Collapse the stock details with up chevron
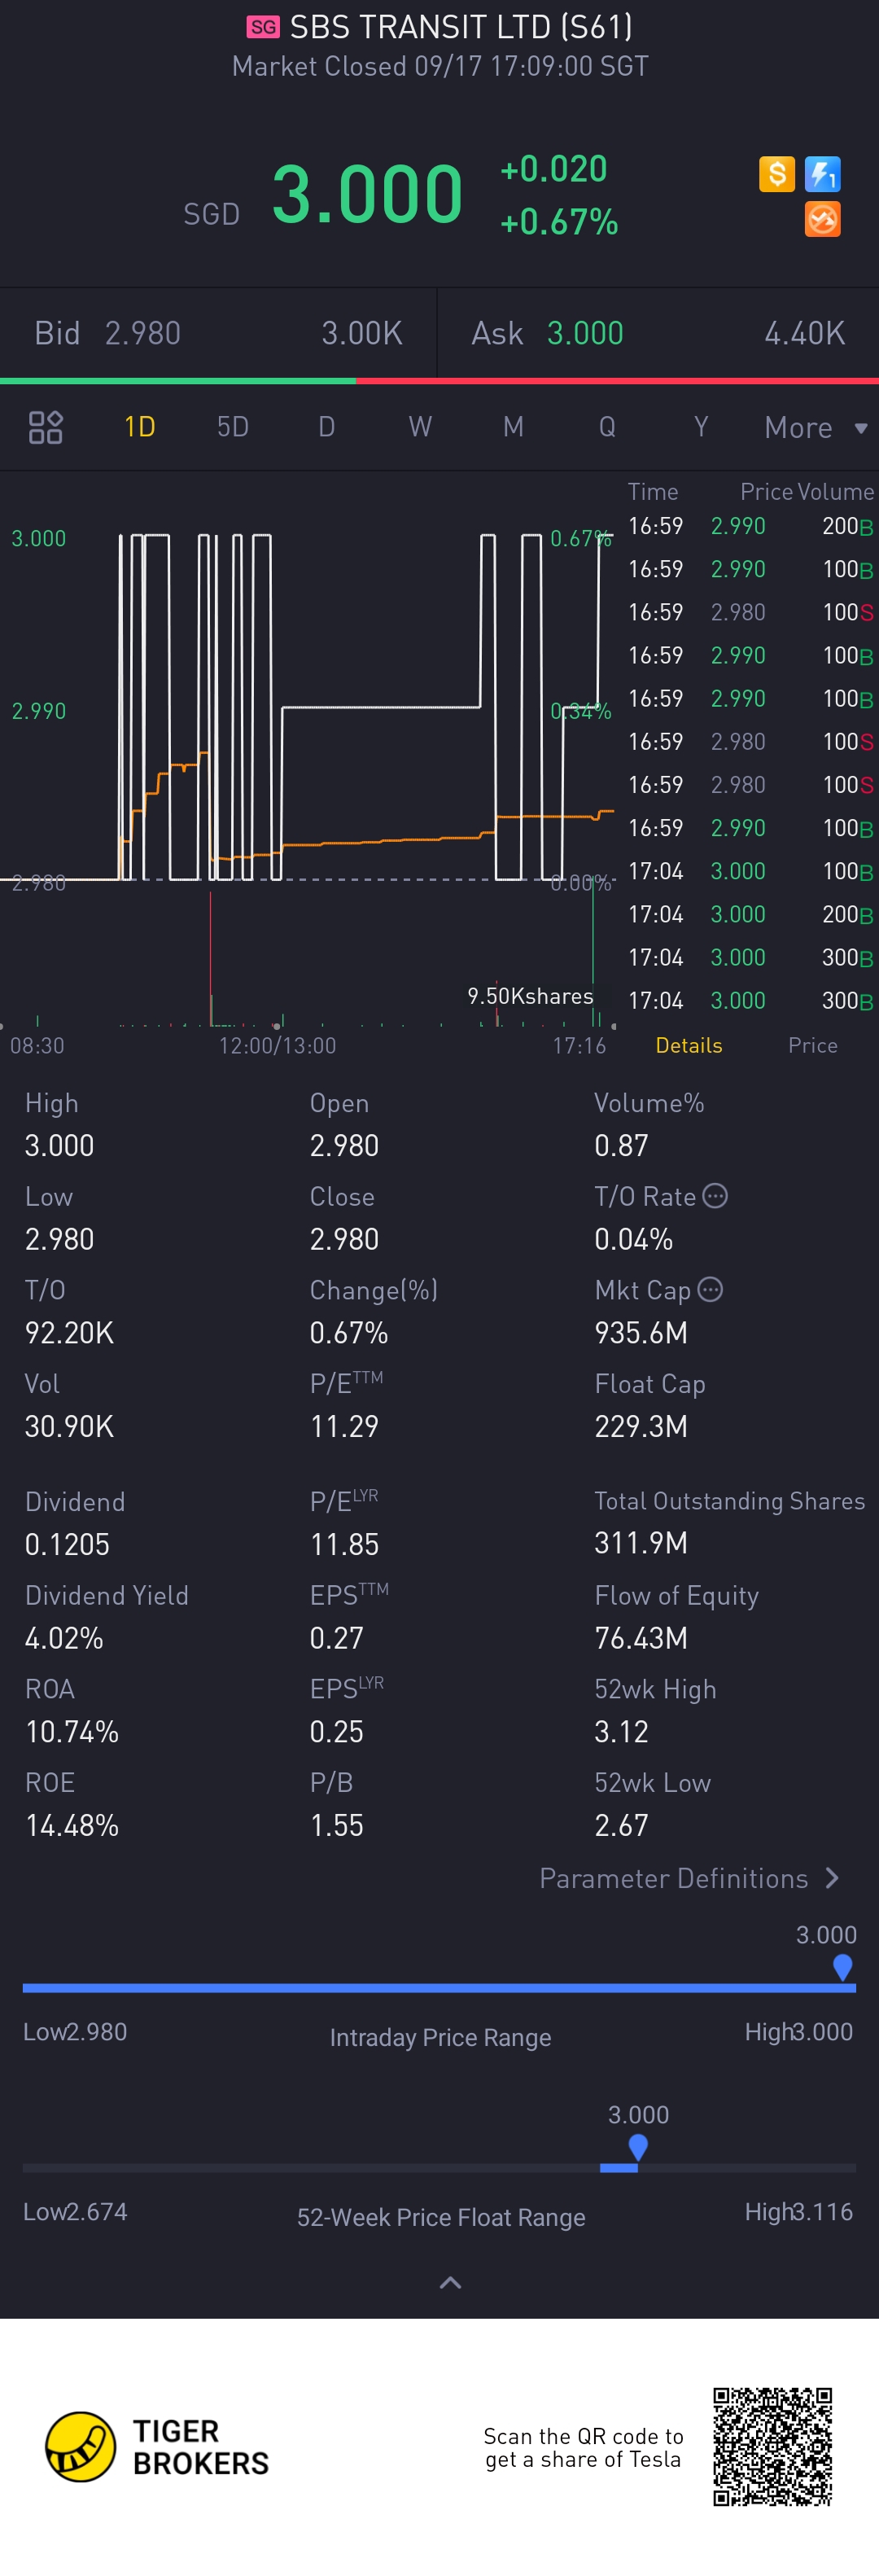This screenshot has height=2576, width=879. pos(450,2282)
